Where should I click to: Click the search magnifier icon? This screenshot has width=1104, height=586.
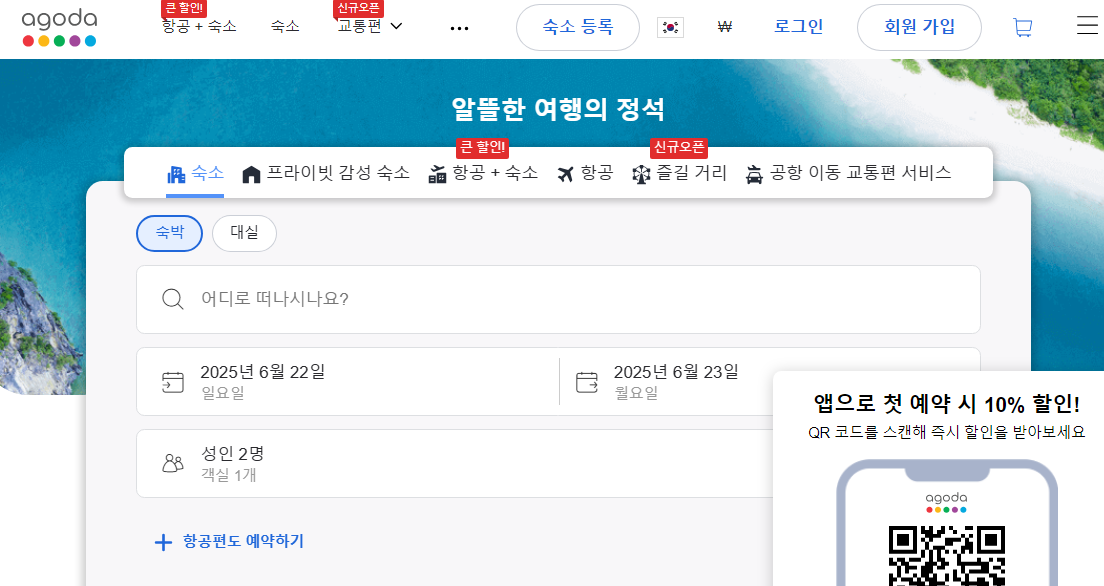pos(172,299)
